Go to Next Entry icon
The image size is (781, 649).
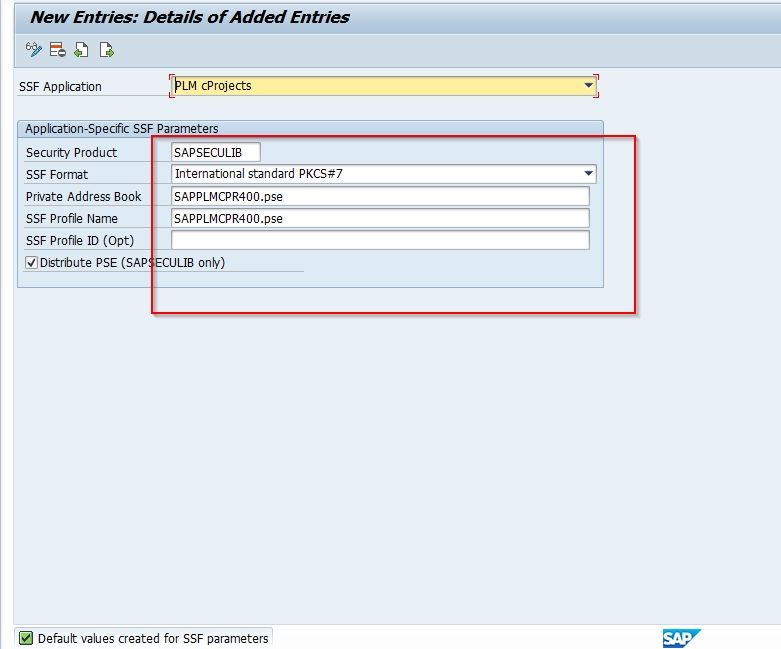point(106,50)
